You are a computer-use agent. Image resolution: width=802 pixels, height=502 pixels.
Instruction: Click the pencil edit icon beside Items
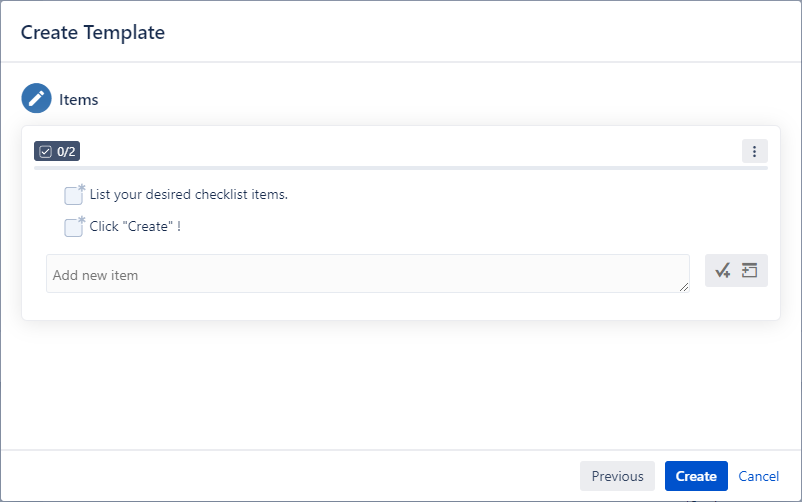tap(36, 99)
